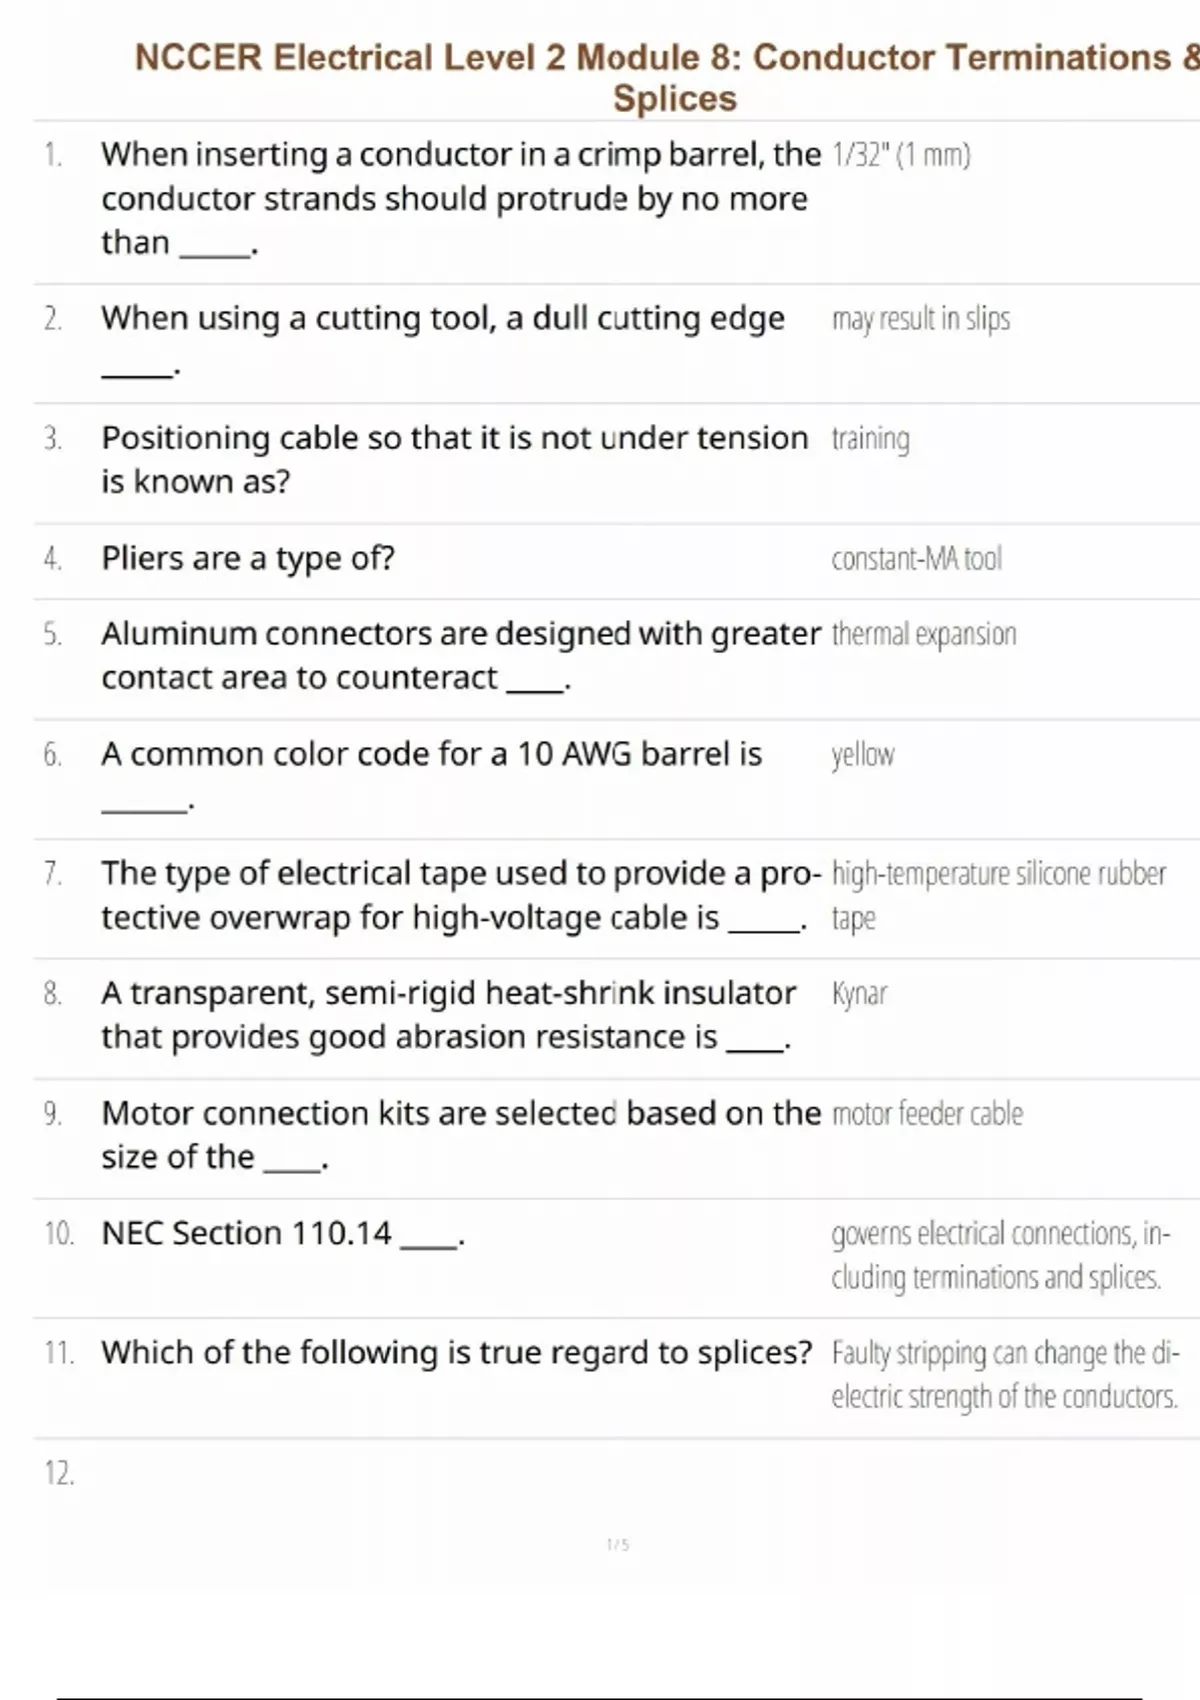Click the aluminum connectors question

tap(460, 655)
